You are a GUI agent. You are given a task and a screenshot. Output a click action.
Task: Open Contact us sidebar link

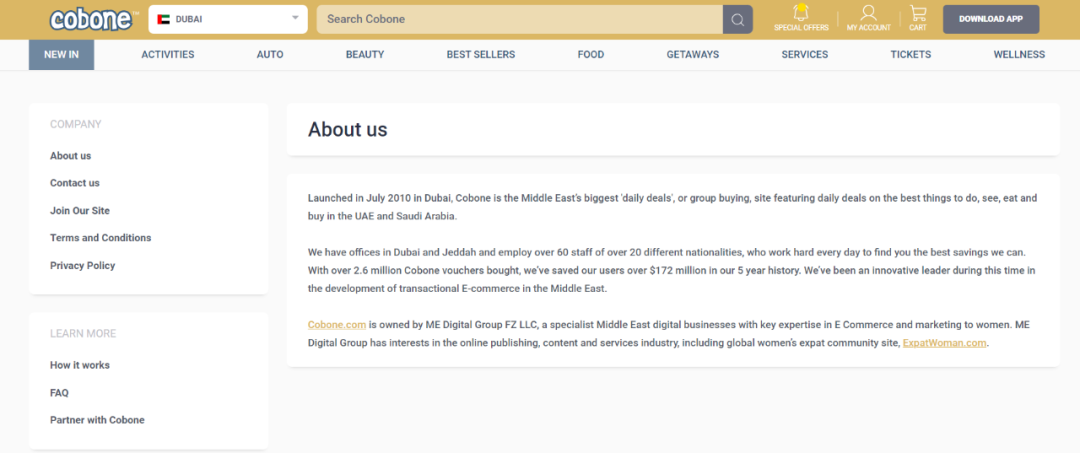coord(75,183)
